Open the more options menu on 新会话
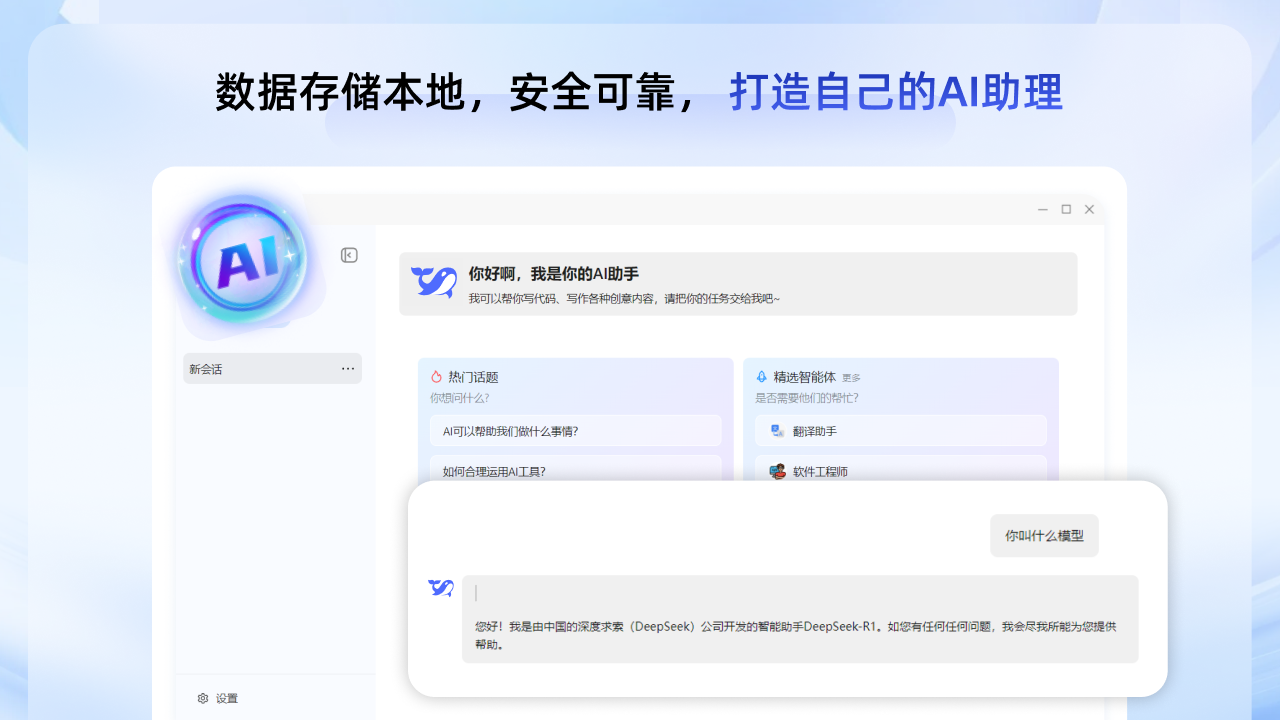Screen dimensions: 1280x720 pos(348,368)
